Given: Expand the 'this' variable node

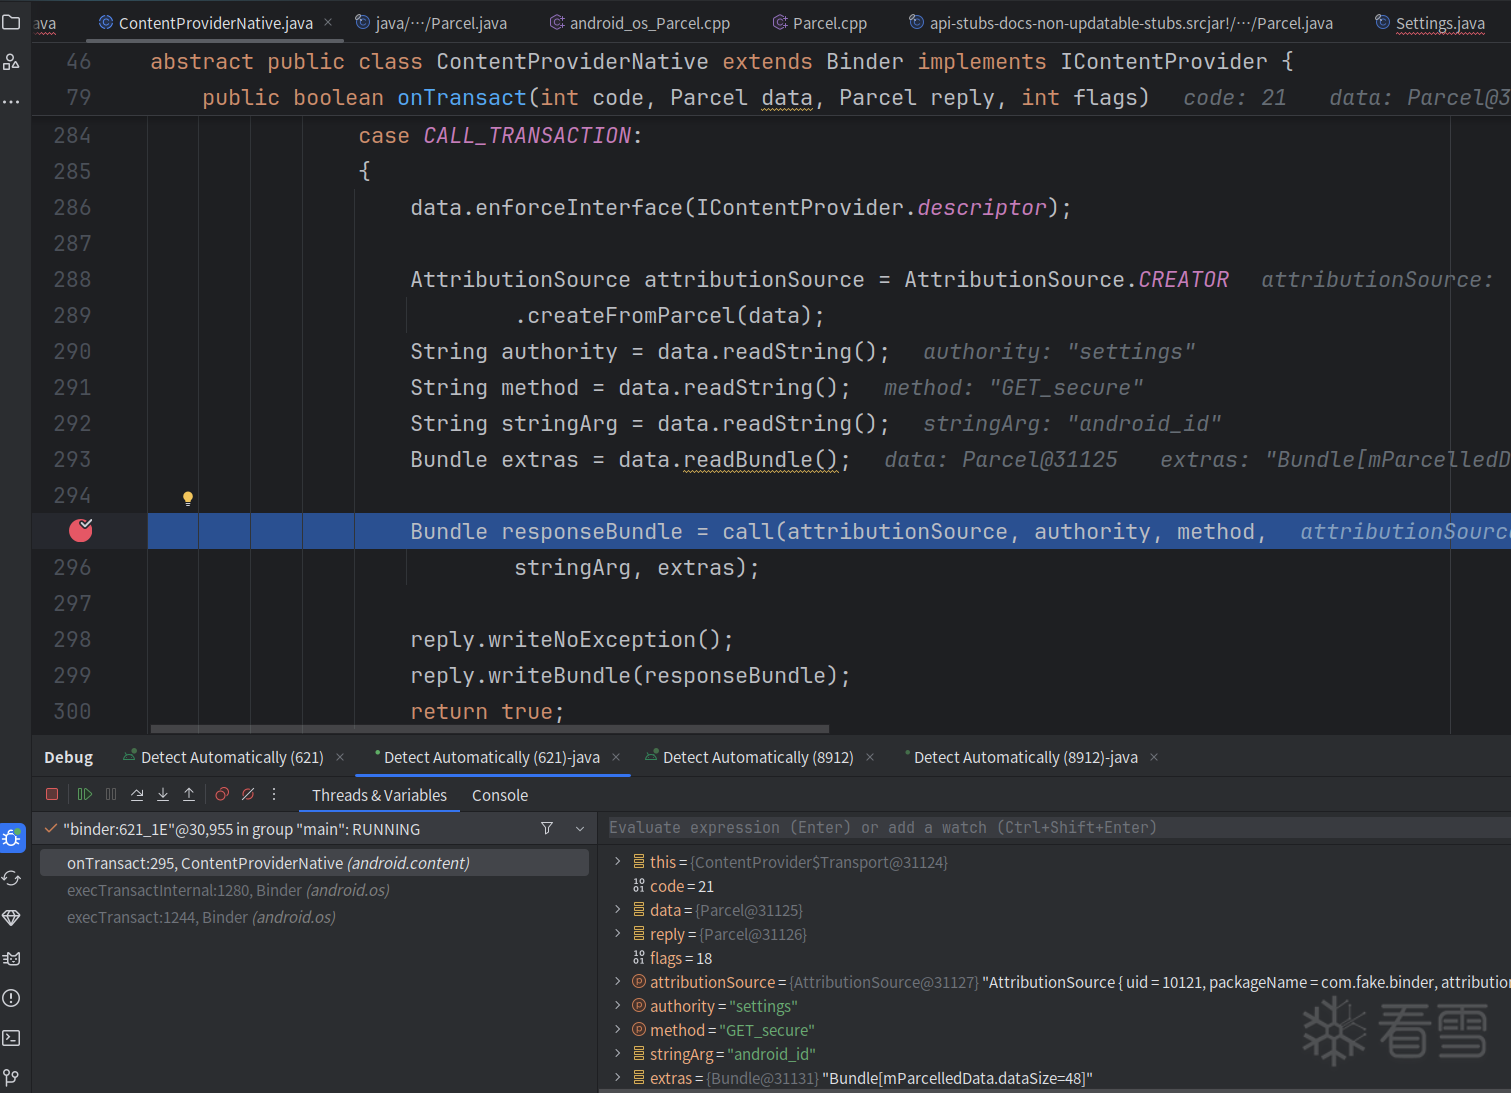Looking at the screenshot, I should (617, 862).
